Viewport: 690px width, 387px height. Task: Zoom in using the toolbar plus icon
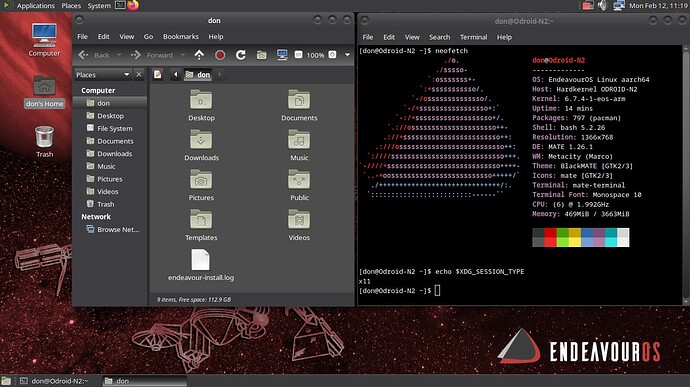pyautogui.click(x=333, y=55)
